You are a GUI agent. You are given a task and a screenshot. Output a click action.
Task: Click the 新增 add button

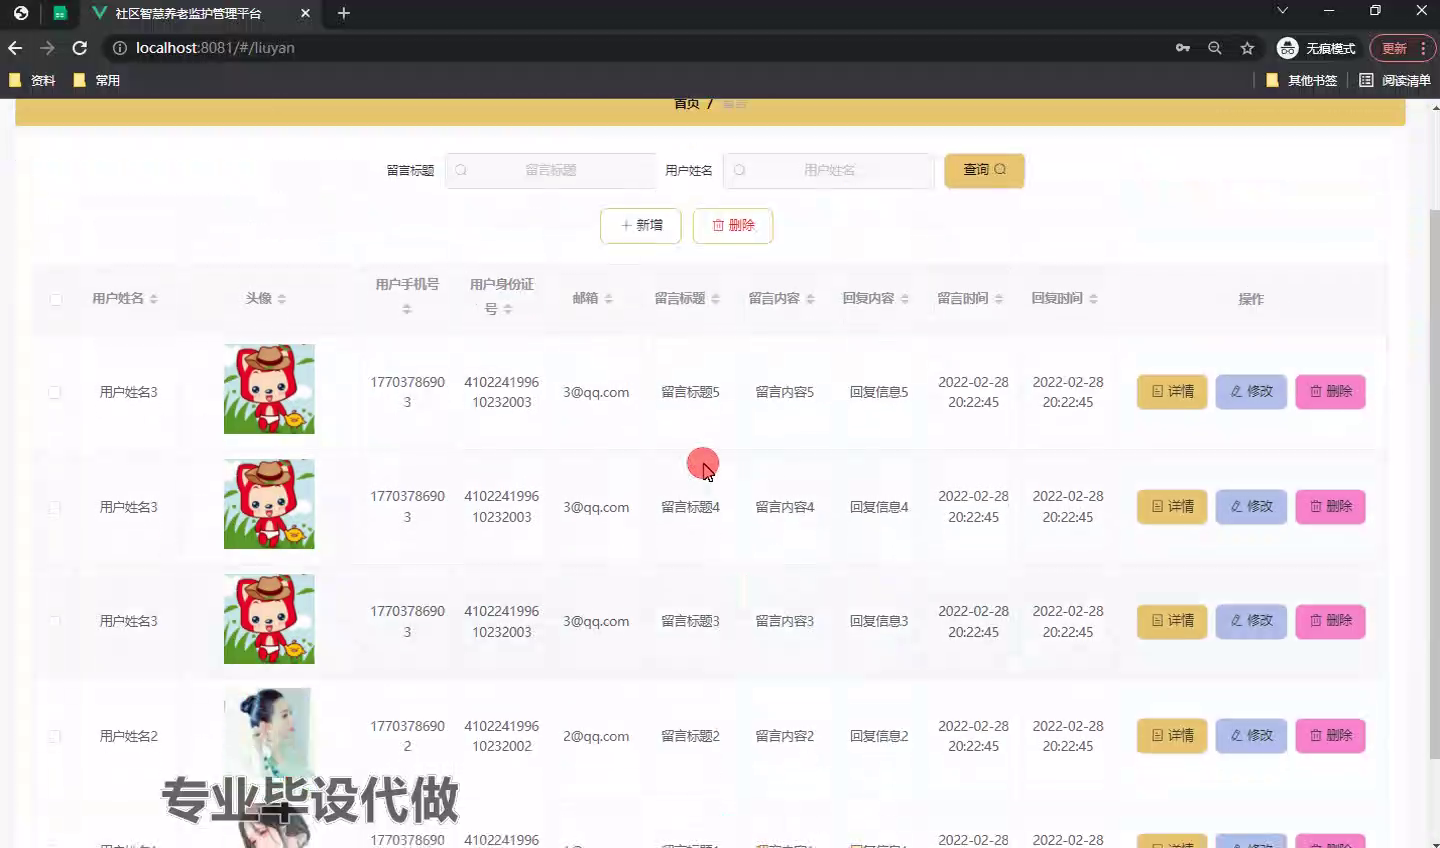(x=641, y=225)
